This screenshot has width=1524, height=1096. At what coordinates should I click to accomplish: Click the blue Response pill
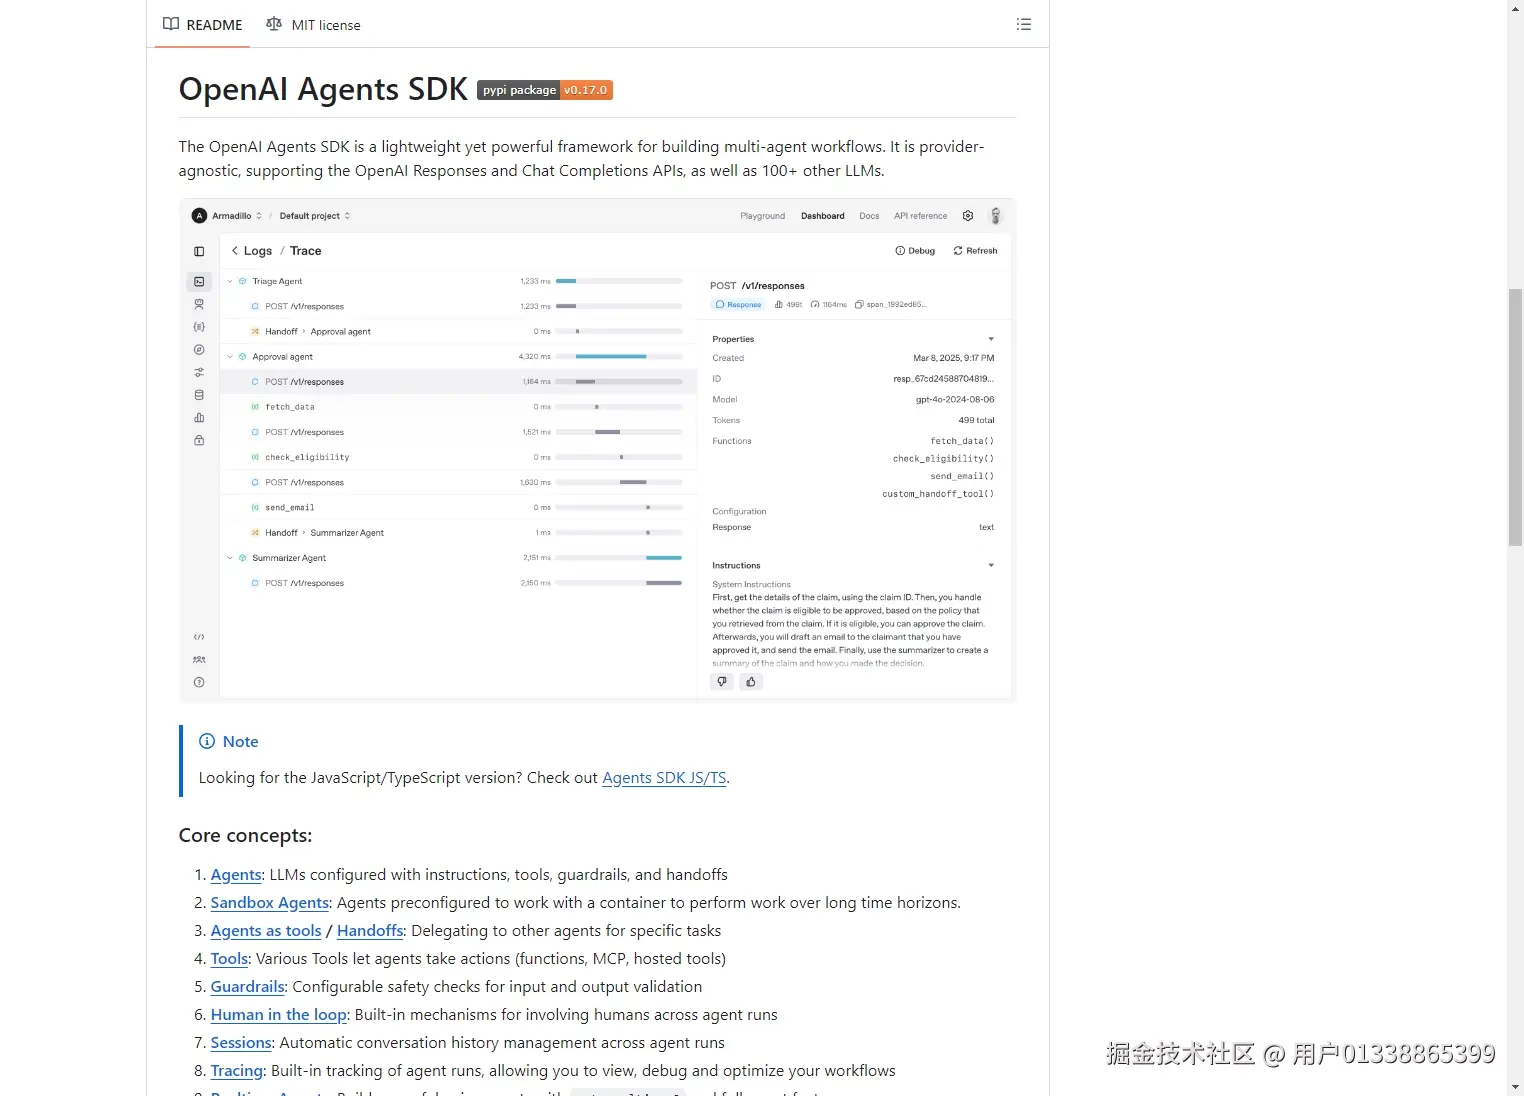(738, 304)
